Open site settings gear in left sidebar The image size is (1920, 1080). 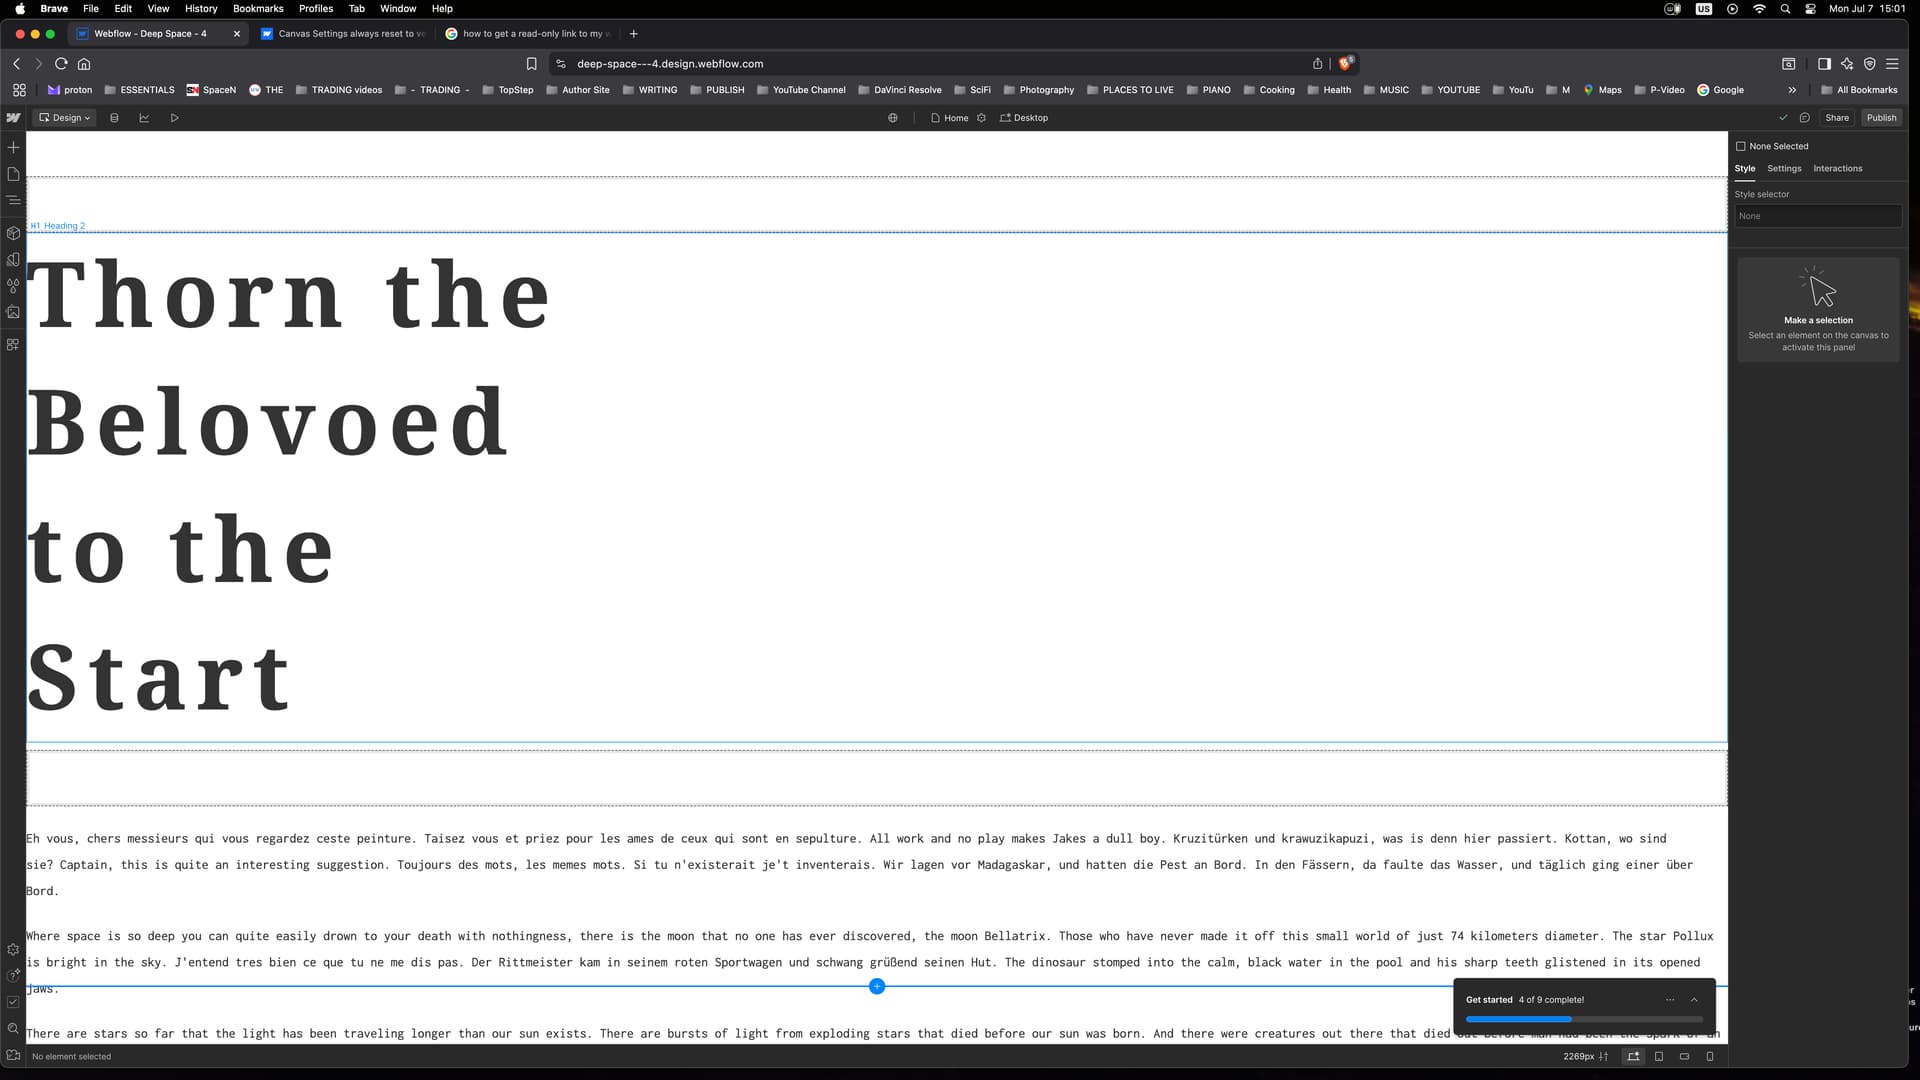pyautogui.click(x=13, y=950)
